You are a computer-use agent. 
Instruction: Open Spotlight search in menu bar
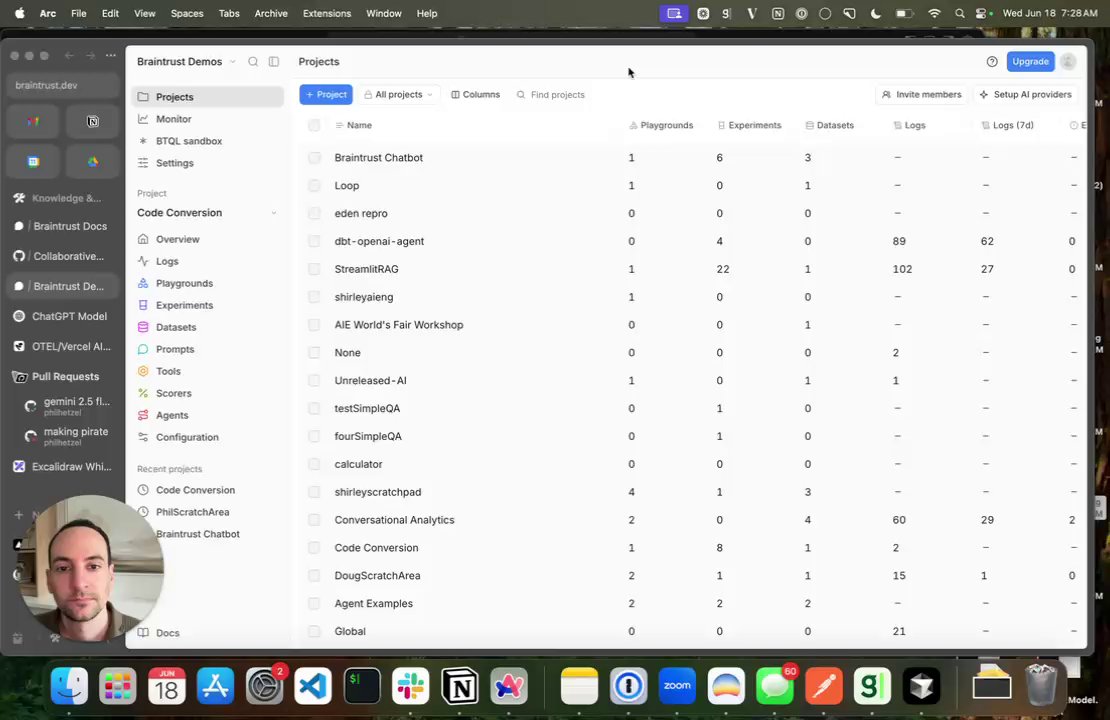coord(959,13)
